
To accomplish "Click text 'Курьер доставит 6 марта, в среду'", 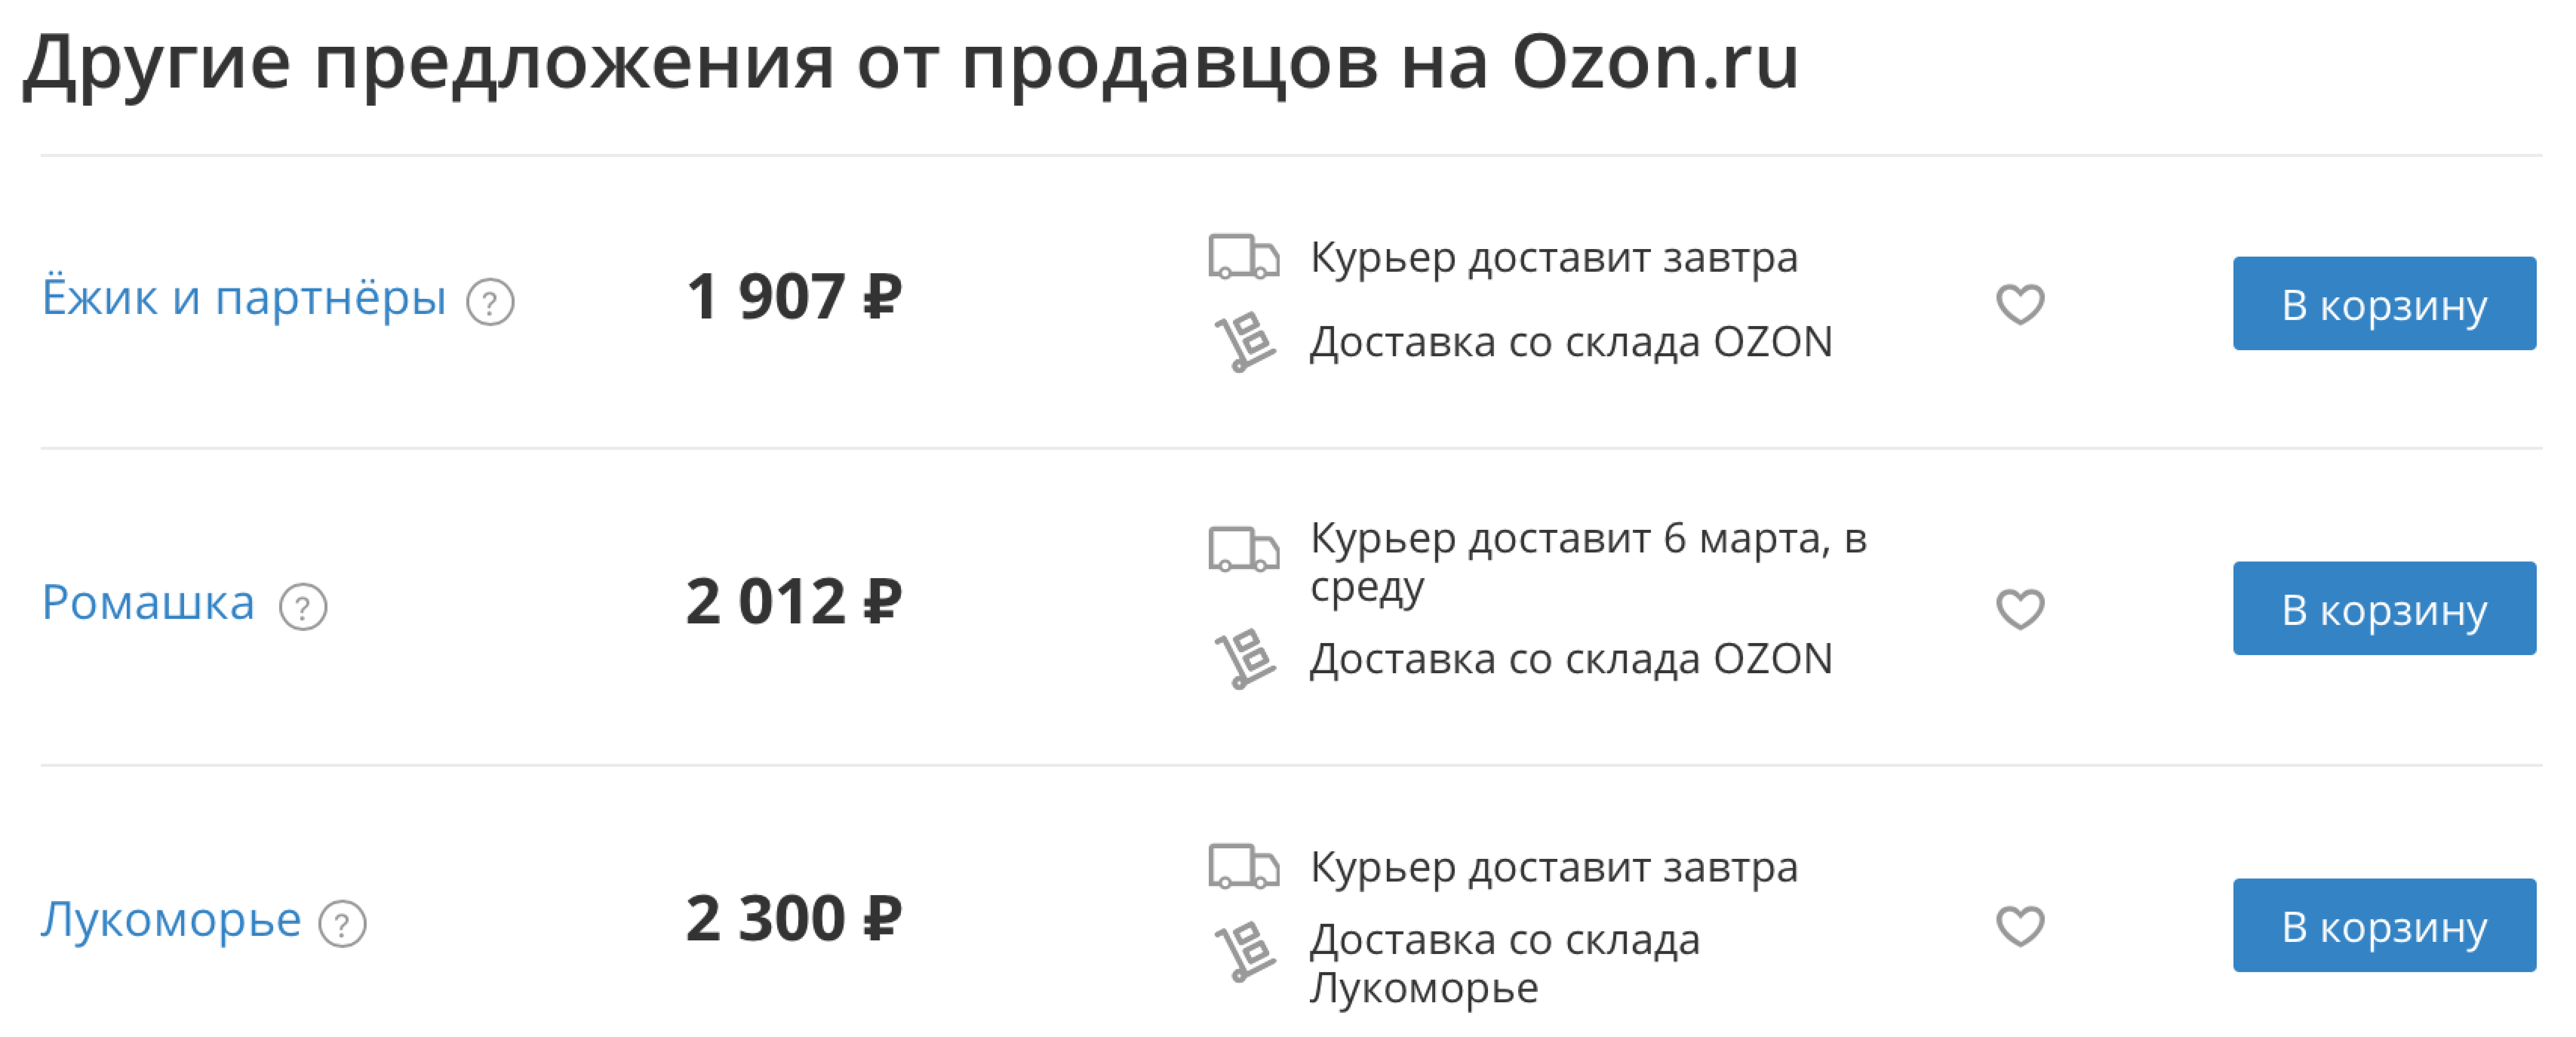I will pyautogui.click(x=1588, y=562).
